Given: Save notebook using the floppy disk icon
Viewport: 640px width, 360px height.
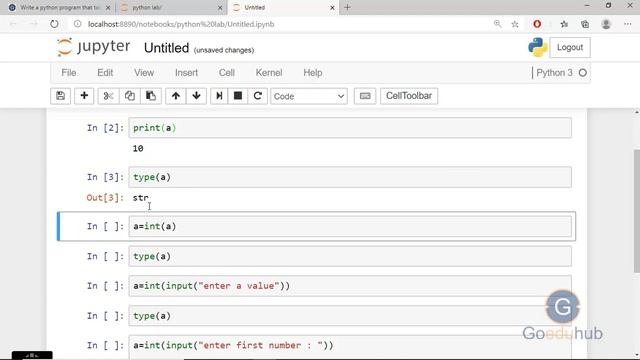Looking at the screenshot, I should pyautogui.click(x=60, y=96).
